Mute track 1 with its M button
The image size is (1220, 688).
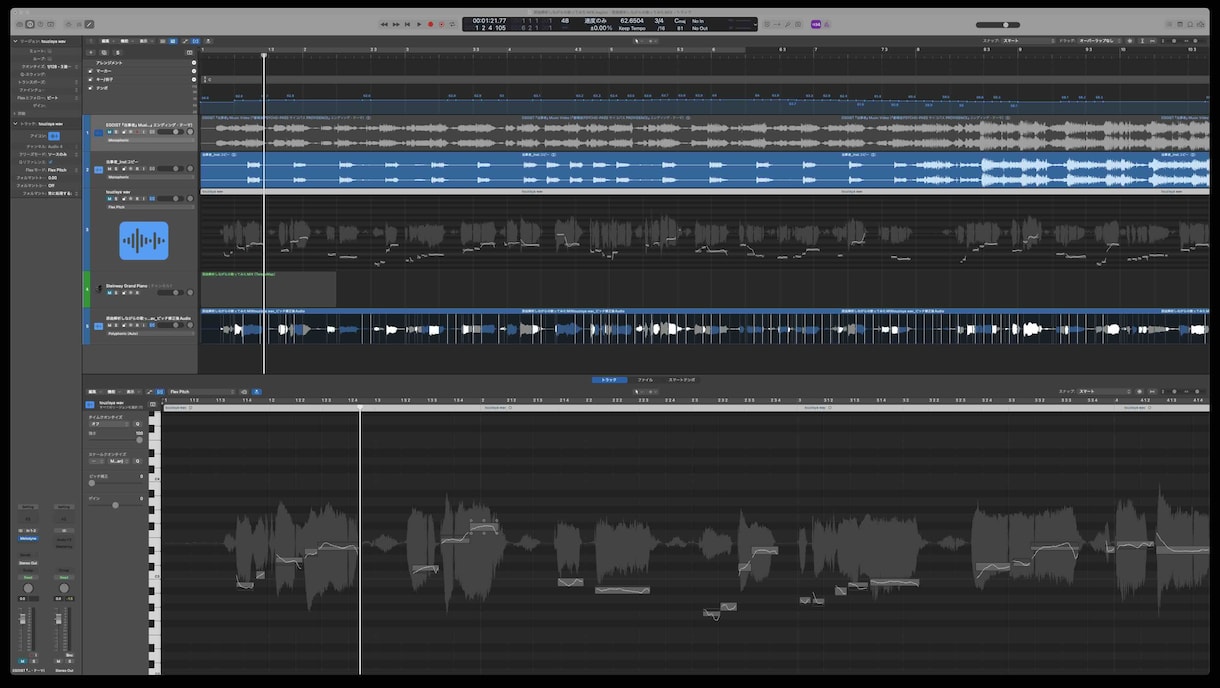coord(110,132)
